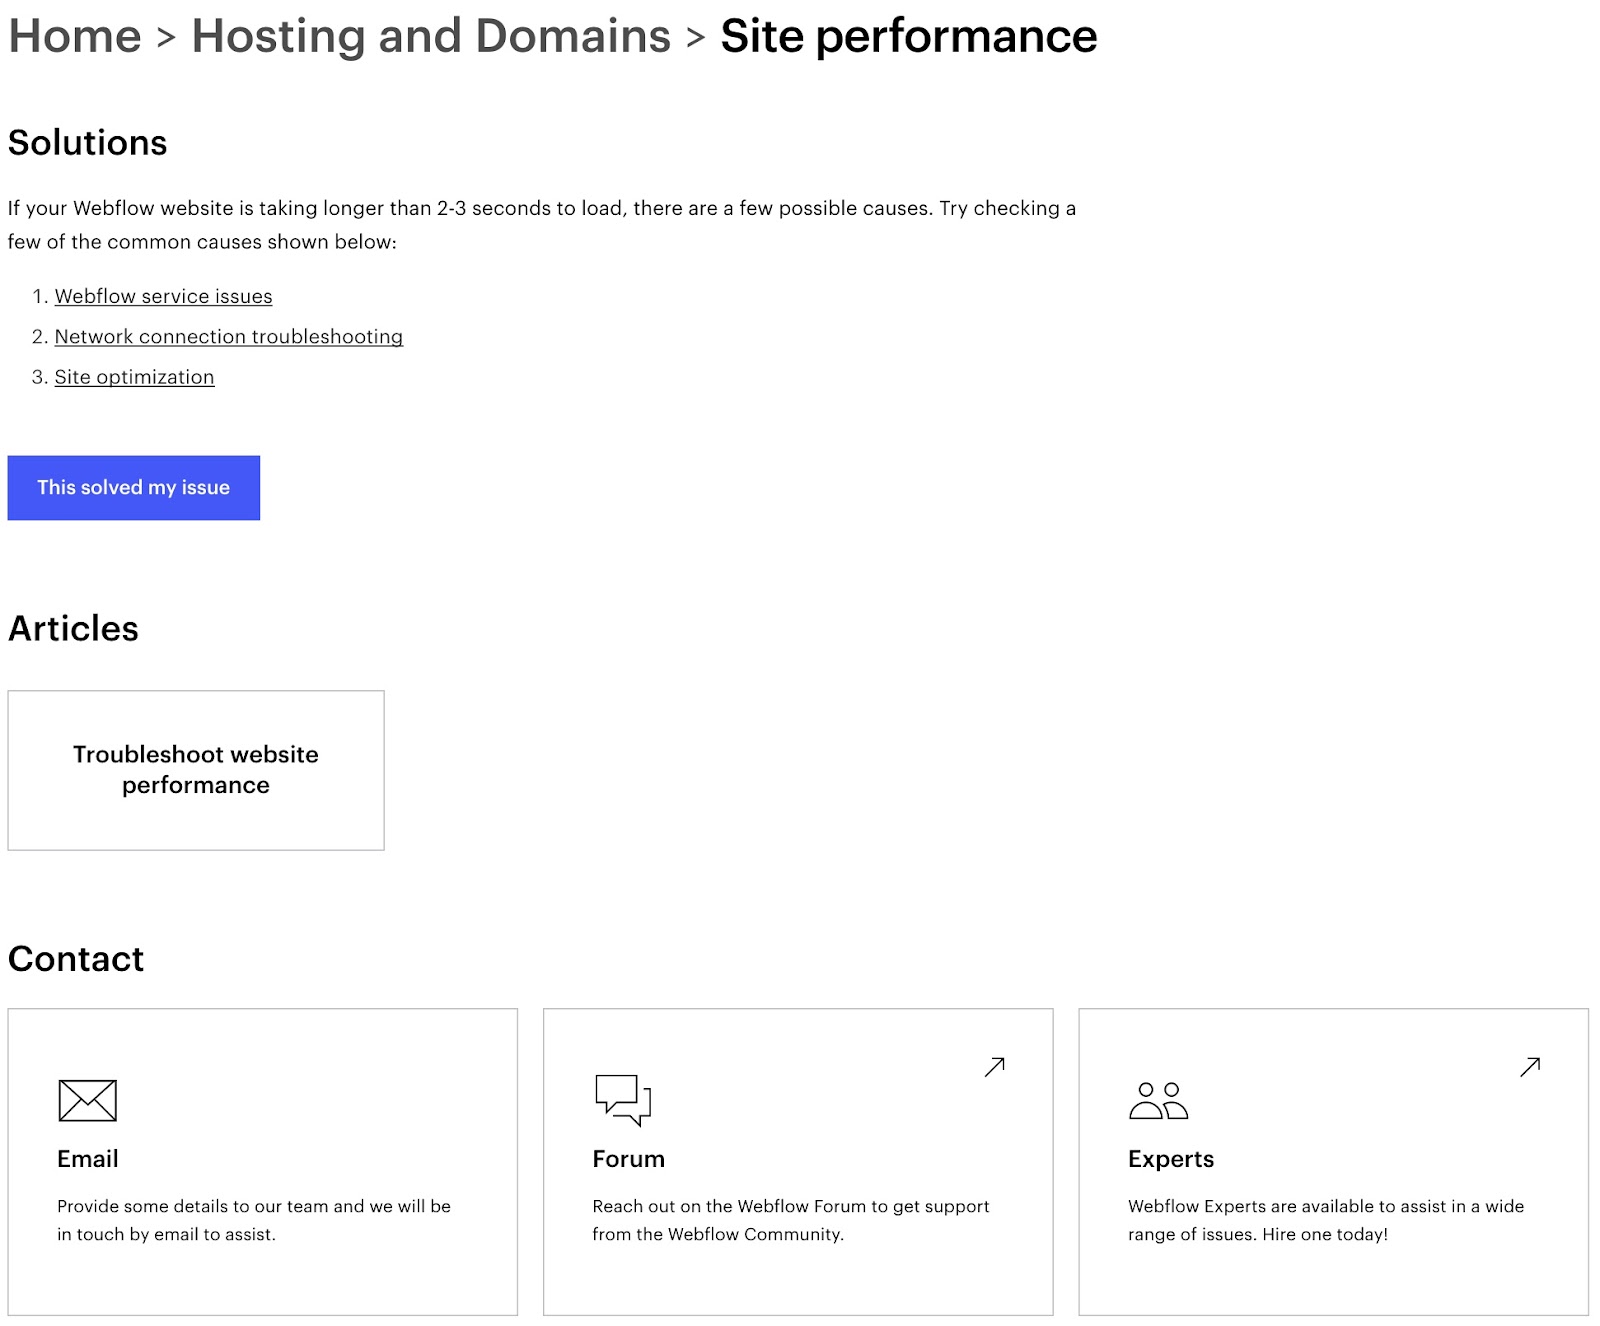This screenshot has width=1600, height=1326.
Task: Click Email card description about providing details
Action: [254, 1220]
